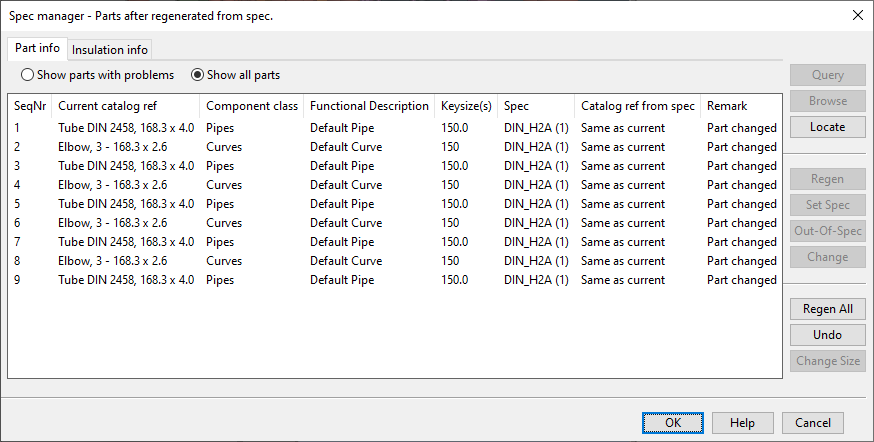Image resolution: width=874 pixels, height=442 pixels.
Task: Switch to the Insulation info tab
Action: [x=110, y=49]
